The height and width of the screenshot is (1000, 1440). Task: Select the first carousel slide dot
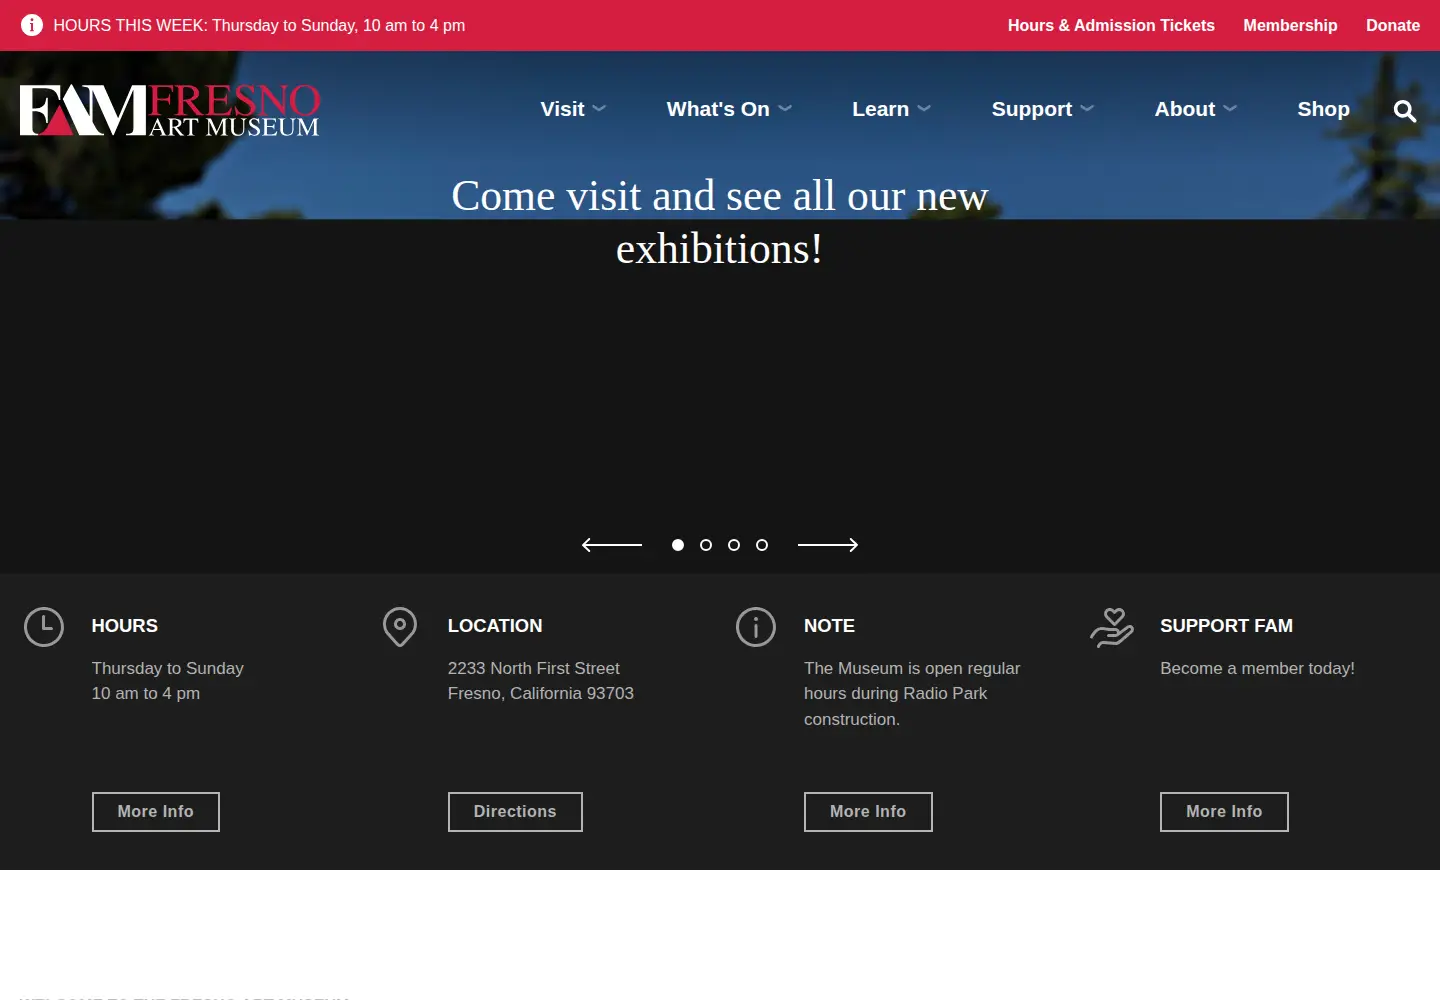678,545
